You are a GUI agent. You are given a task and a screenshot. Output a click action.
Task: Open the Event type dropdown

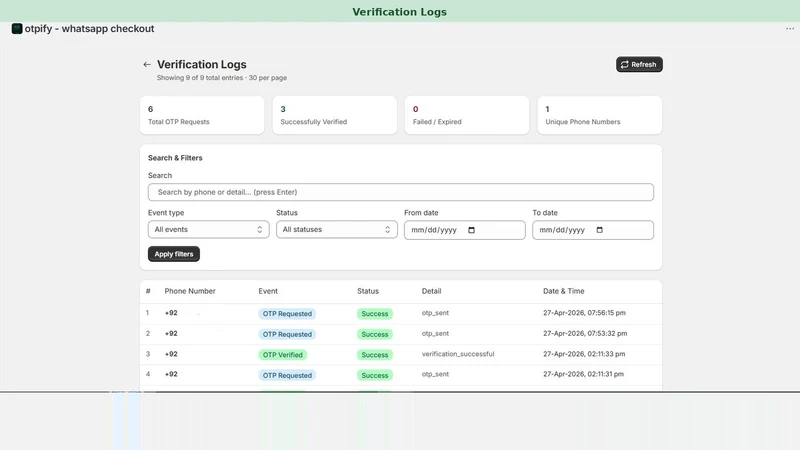[x=208, y=230]
